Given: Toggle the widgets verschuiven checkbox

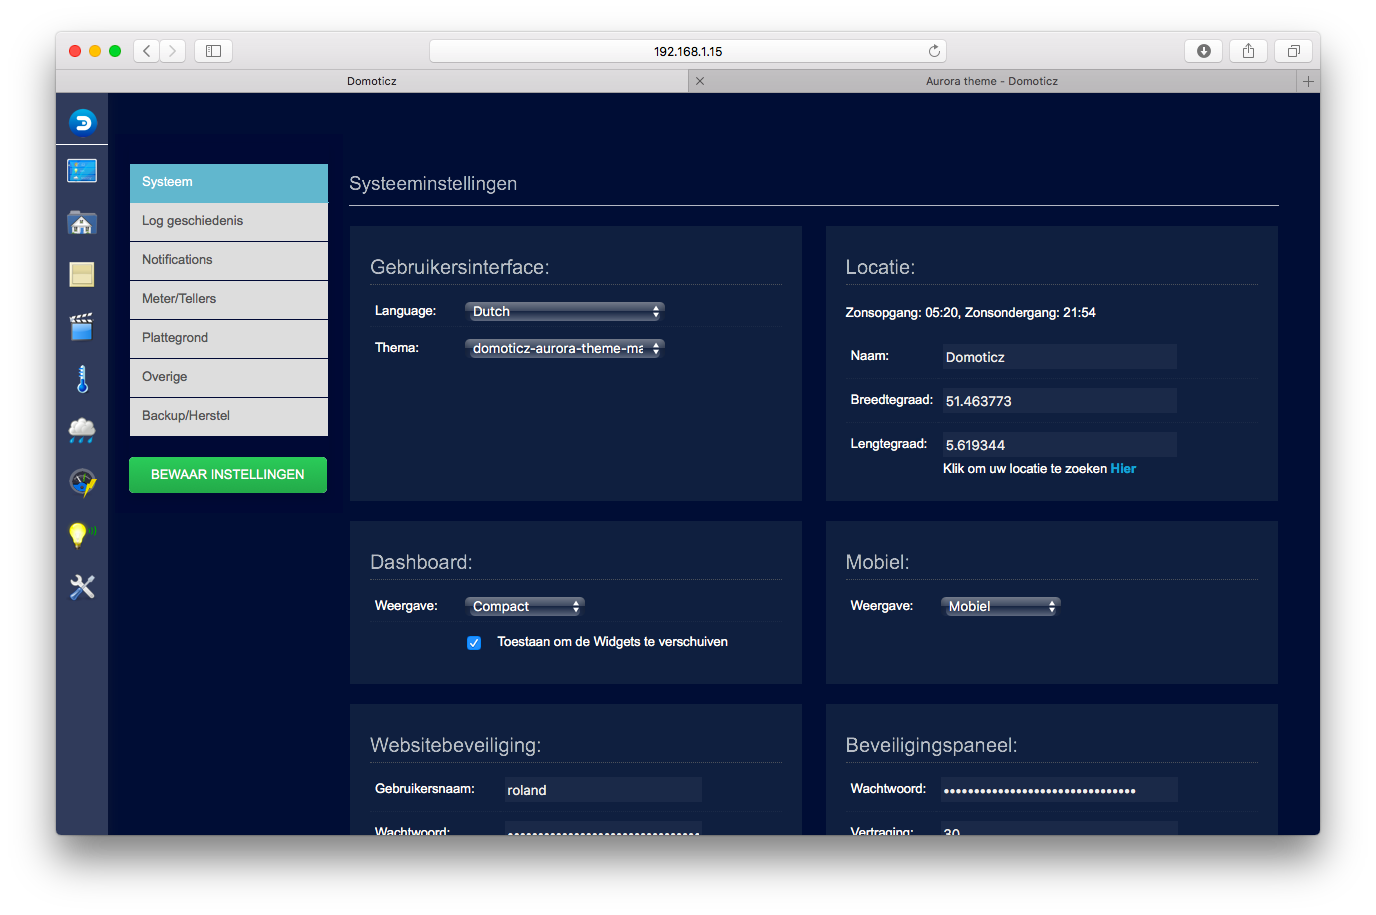Looking at the screenshot, I should click(x=474, y=643).
